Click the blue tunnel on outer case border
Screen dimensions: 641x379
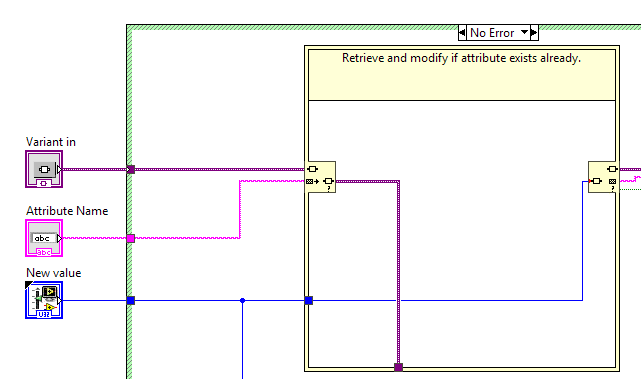[x=130, y=301]
